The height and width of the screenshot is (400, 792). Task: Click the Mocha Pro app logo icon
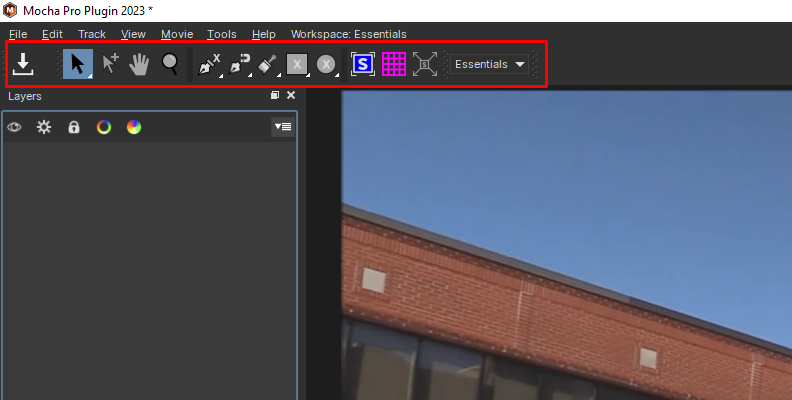click(10, 10)
